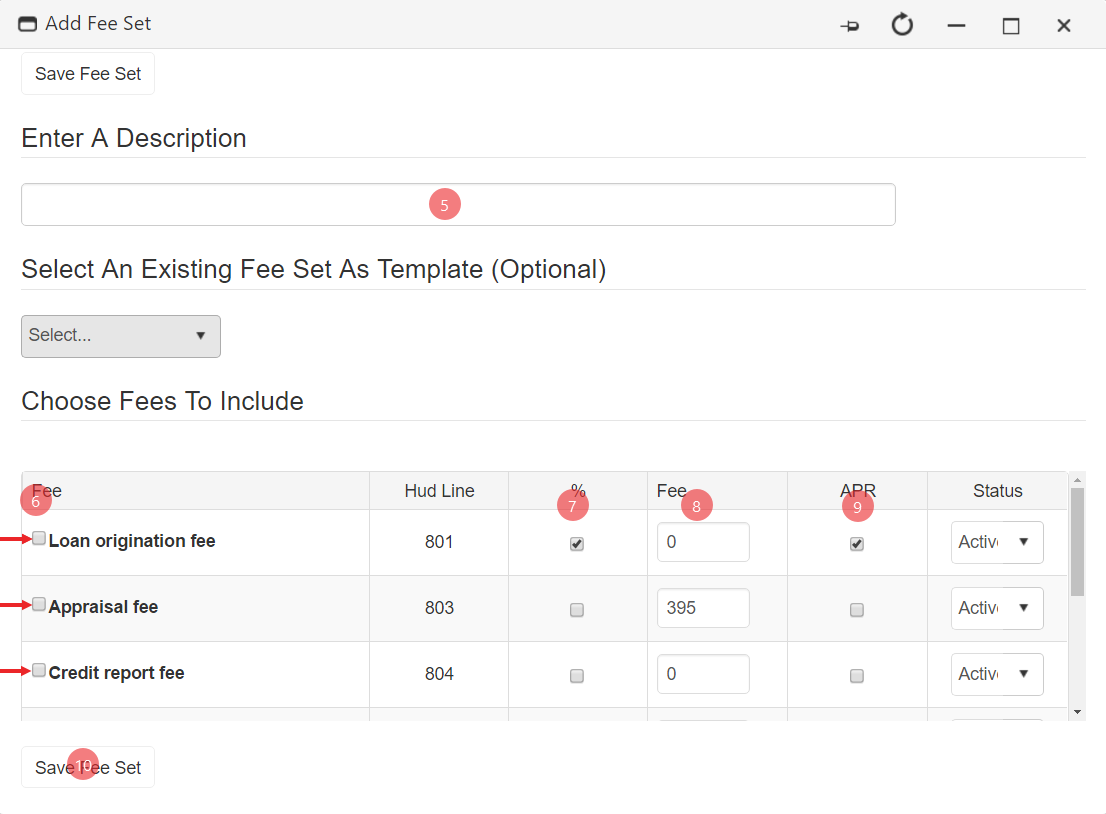Maximize the Add Fee Set window

click(x=1010, y=26)
